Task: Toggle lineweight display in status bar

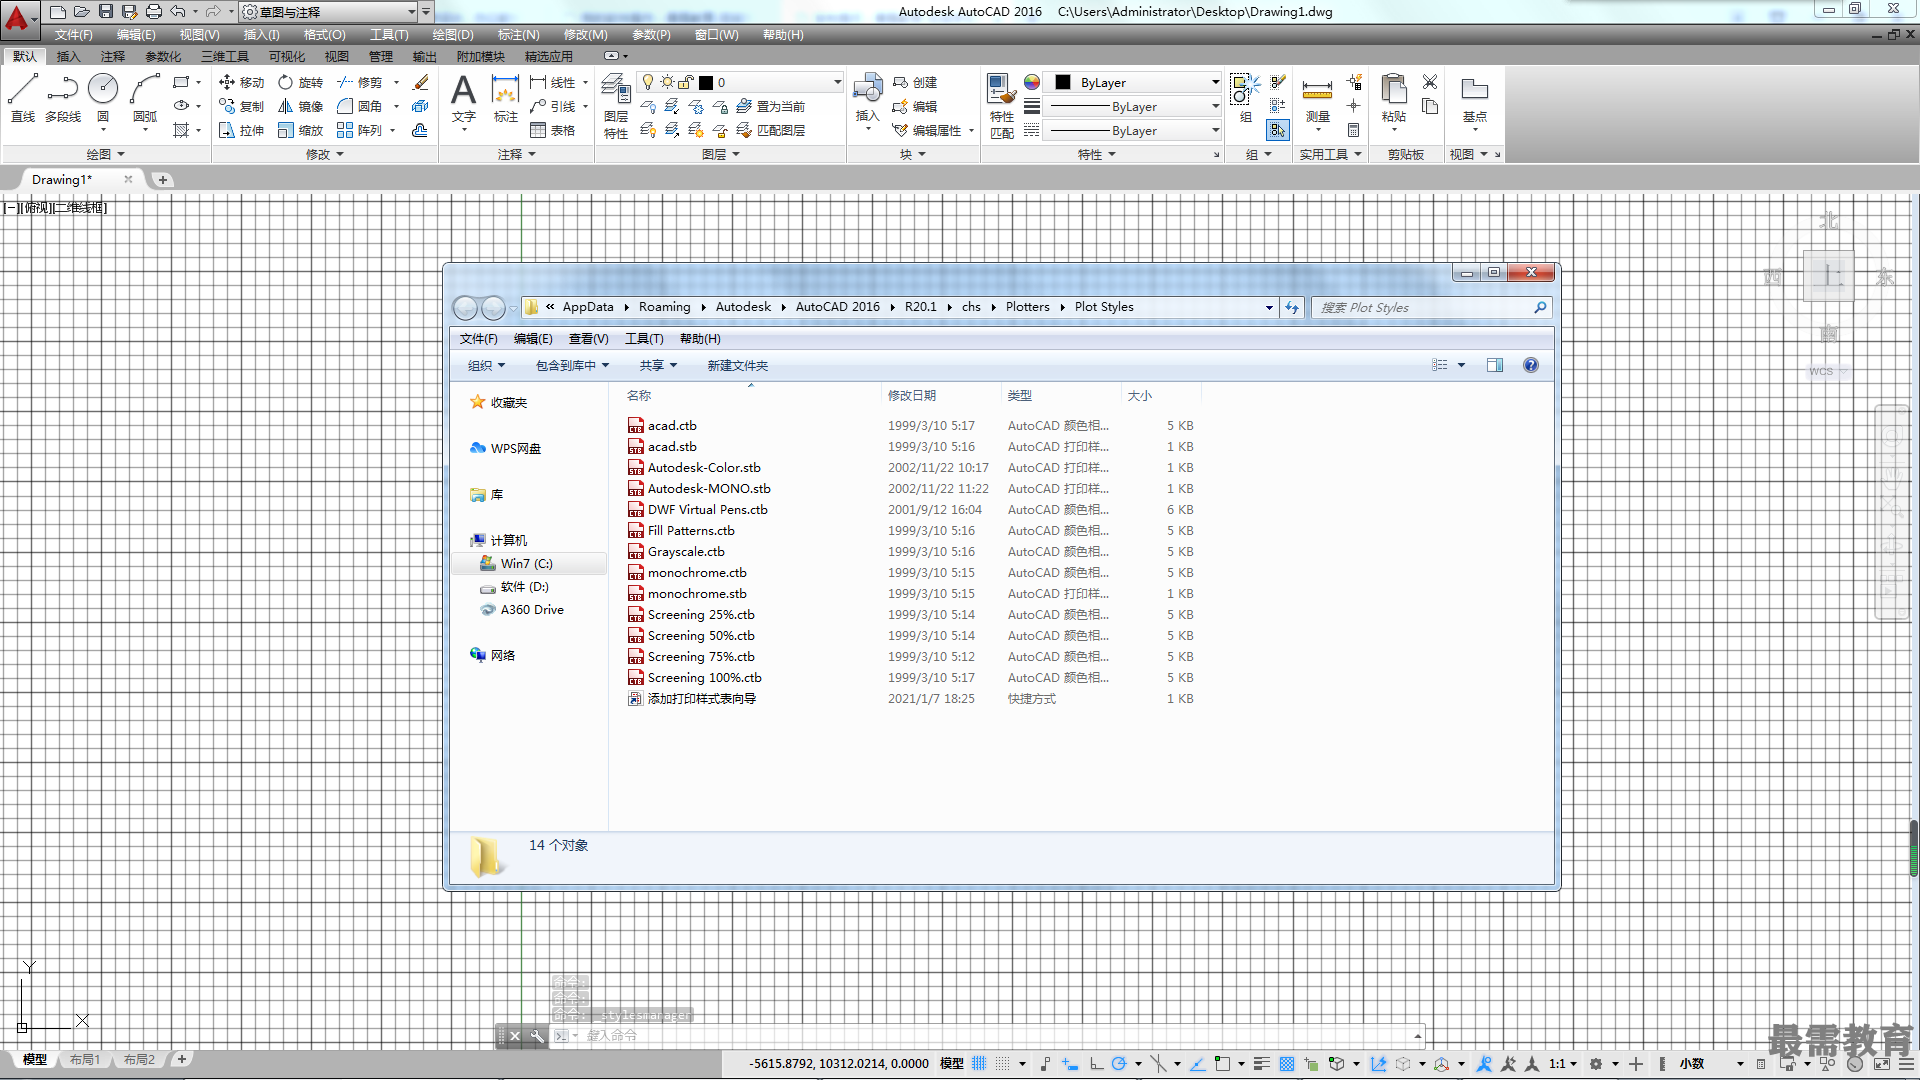Action: point(1261,1063)
